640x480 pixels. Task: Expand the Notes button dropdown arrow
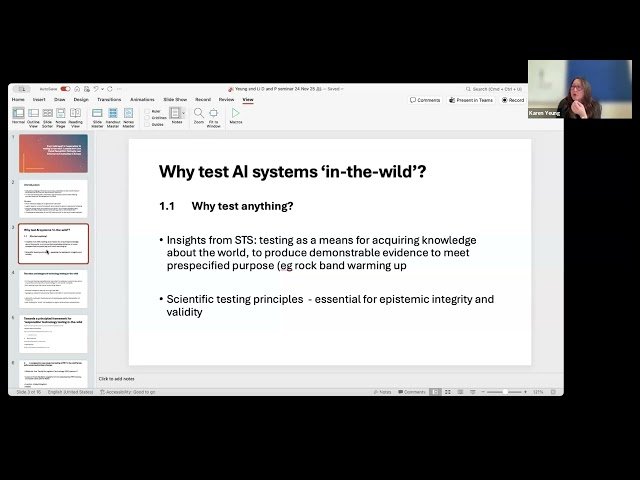coord(184,113)
